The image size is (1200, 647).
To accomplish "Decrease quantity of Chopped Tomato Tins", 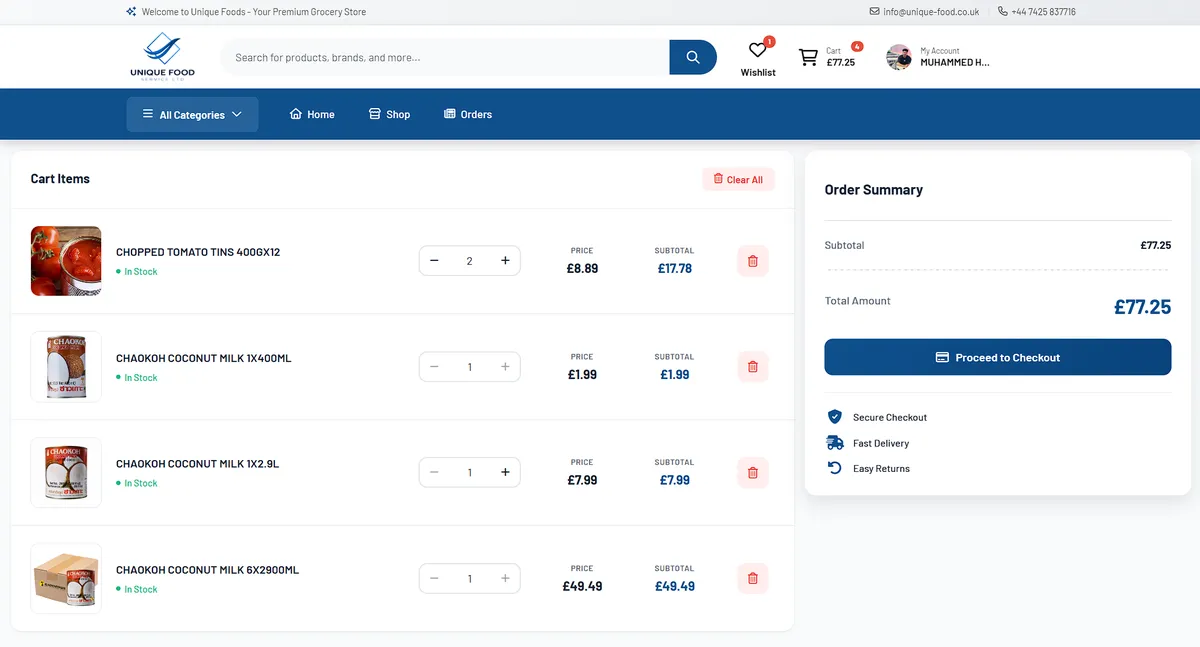I will click(x=434, y=261).
